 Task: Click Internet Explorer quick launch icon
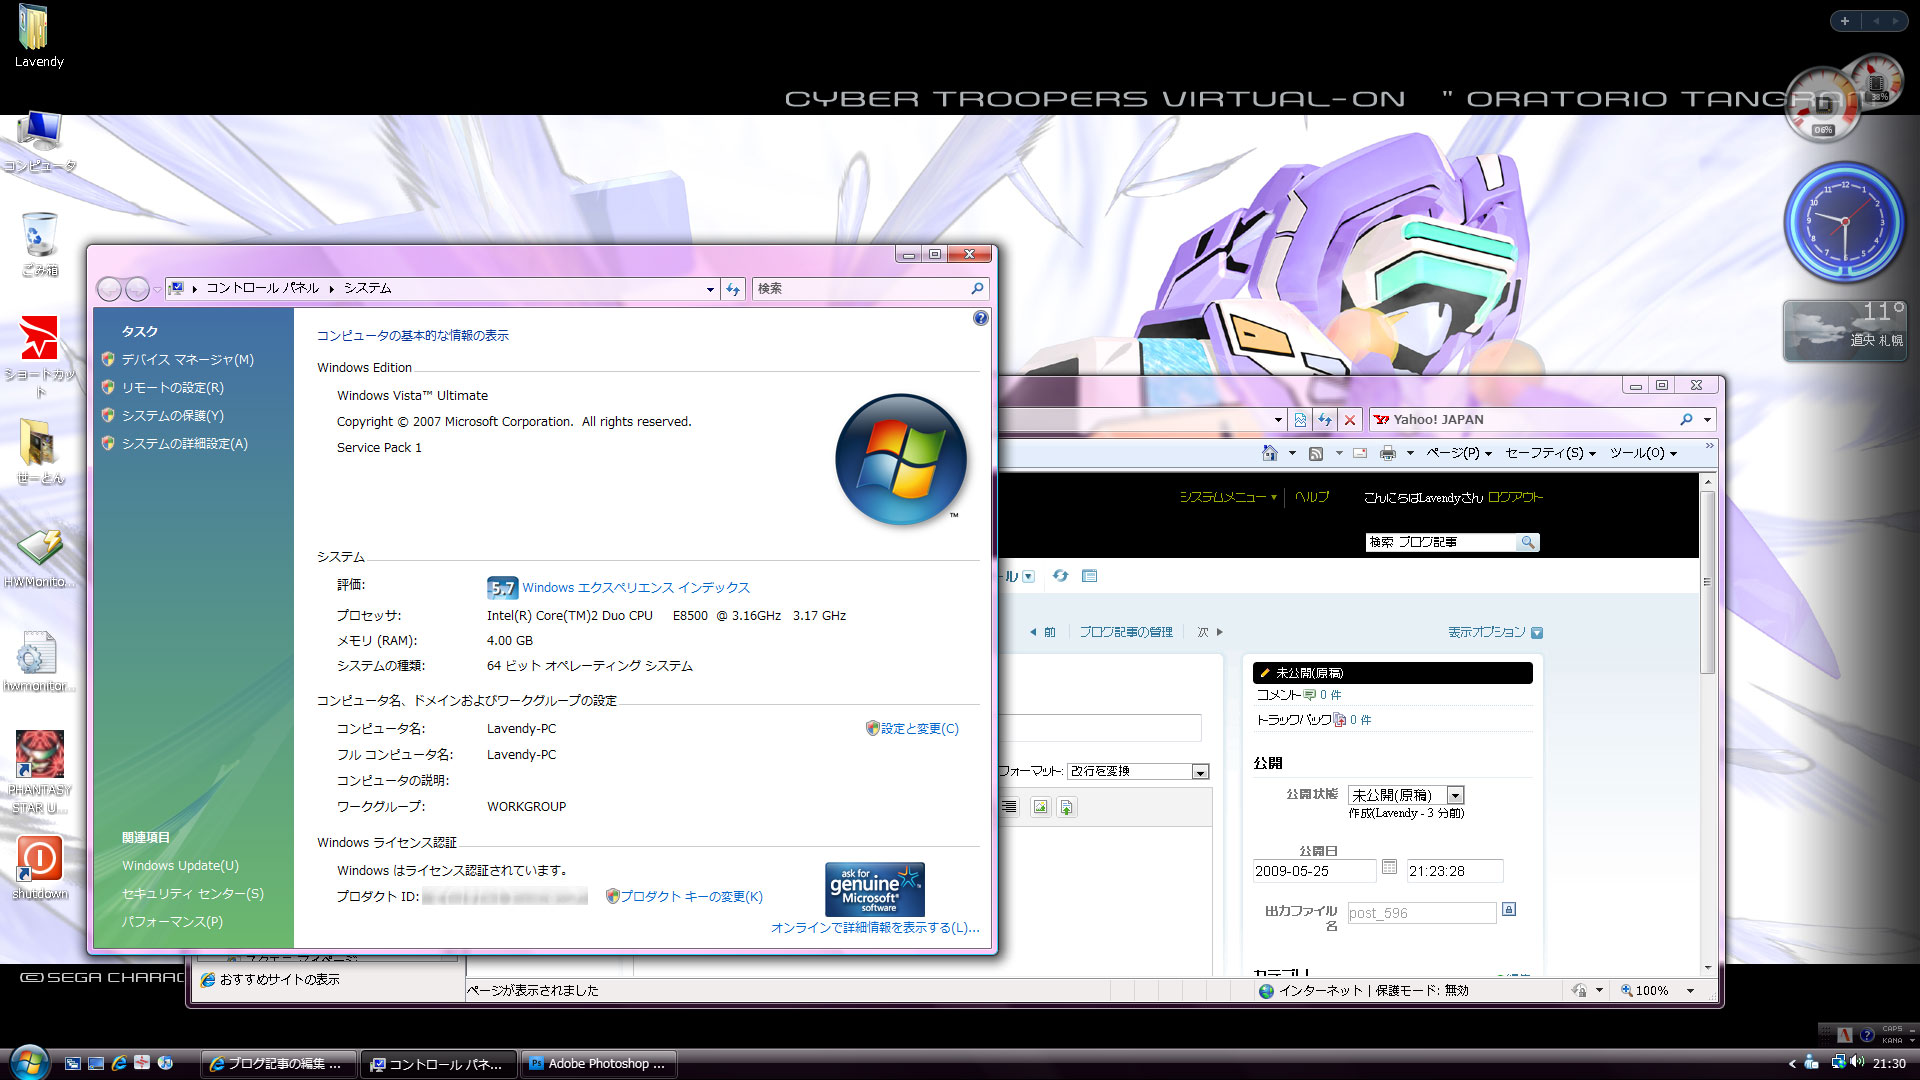[119, 1063]
